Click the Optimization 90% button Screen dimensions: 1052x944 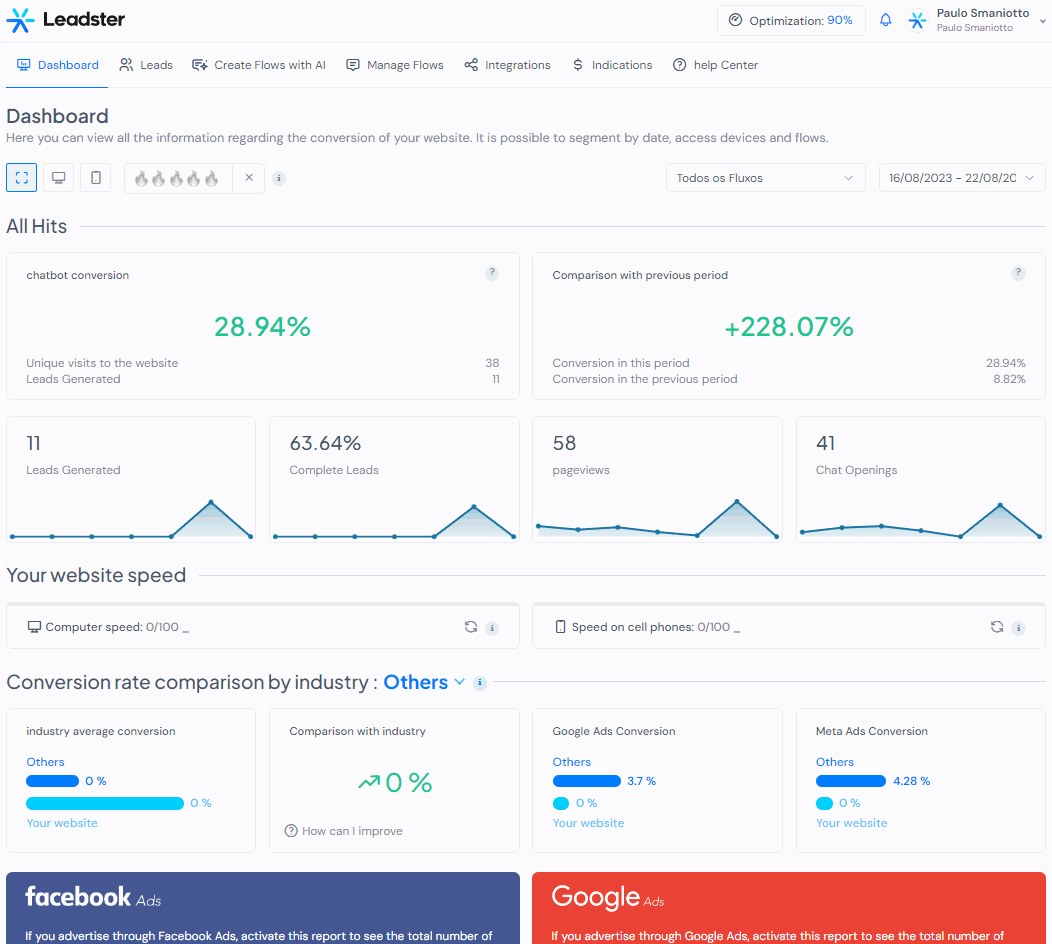pyautogui.click(x=791, y=20)
